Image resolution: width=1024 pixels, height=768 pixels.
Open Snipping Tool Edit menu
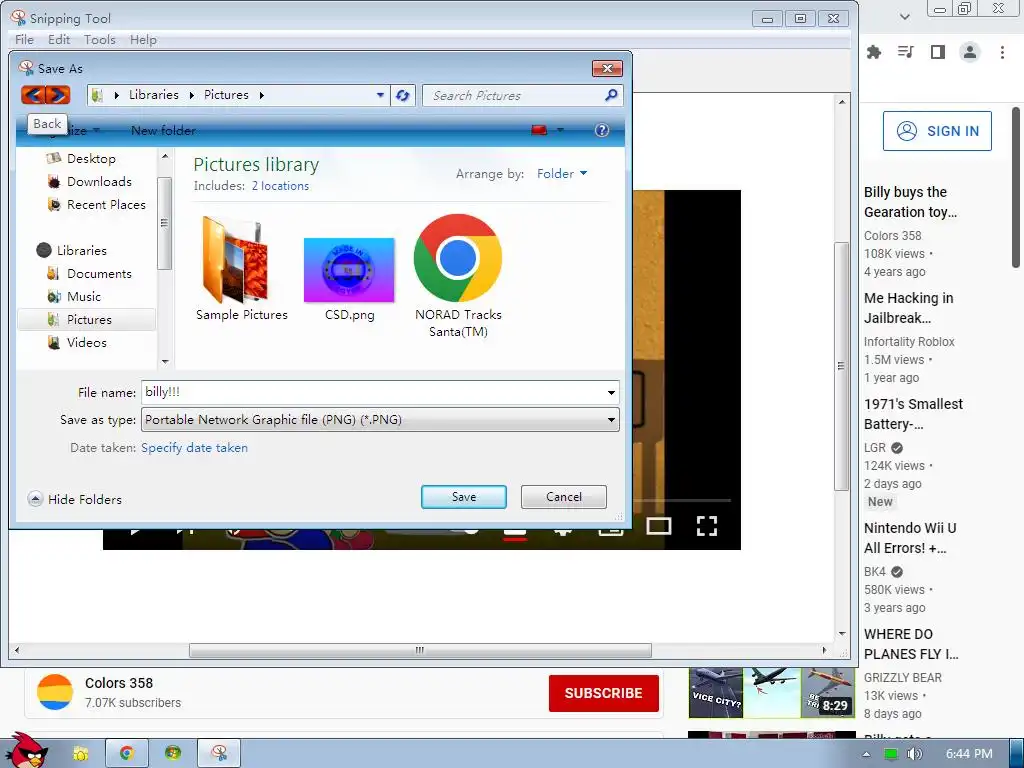59,40
